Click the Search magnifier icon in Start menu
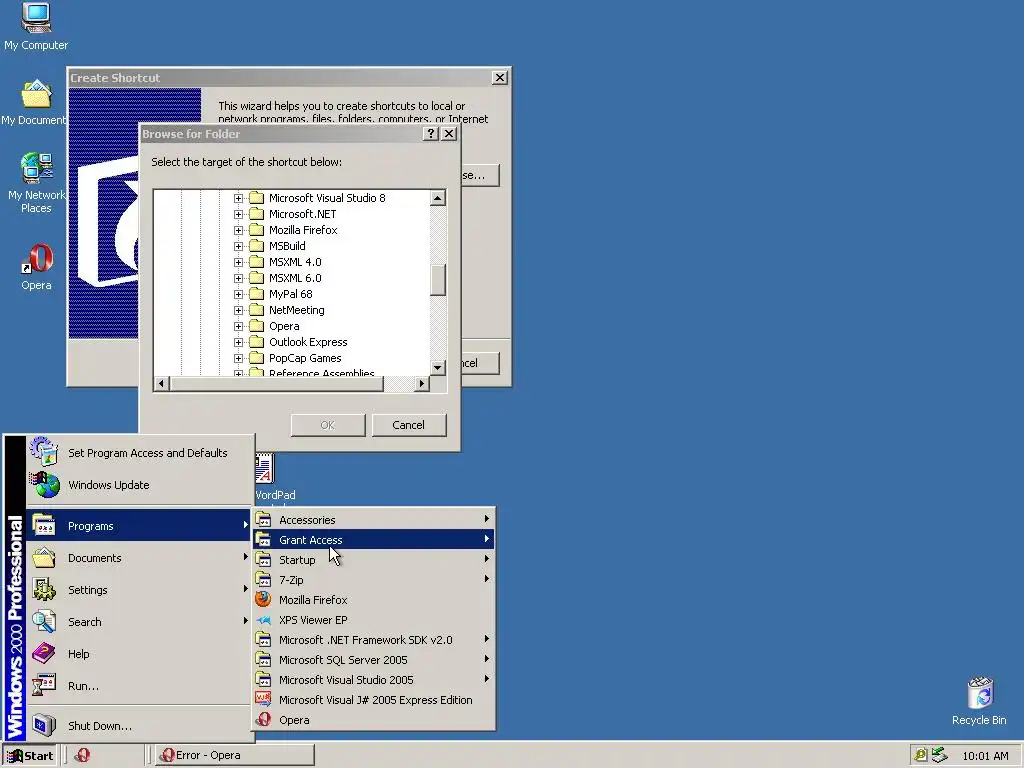1024x768 pixels. [x=44, y=621]
